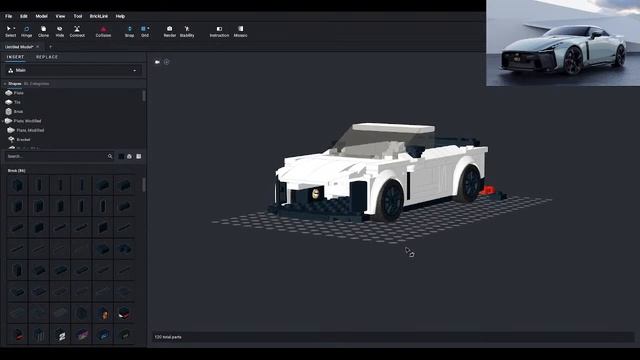Open the File menu
Viewport: 640px width, 360px height.
click(9, 16)
